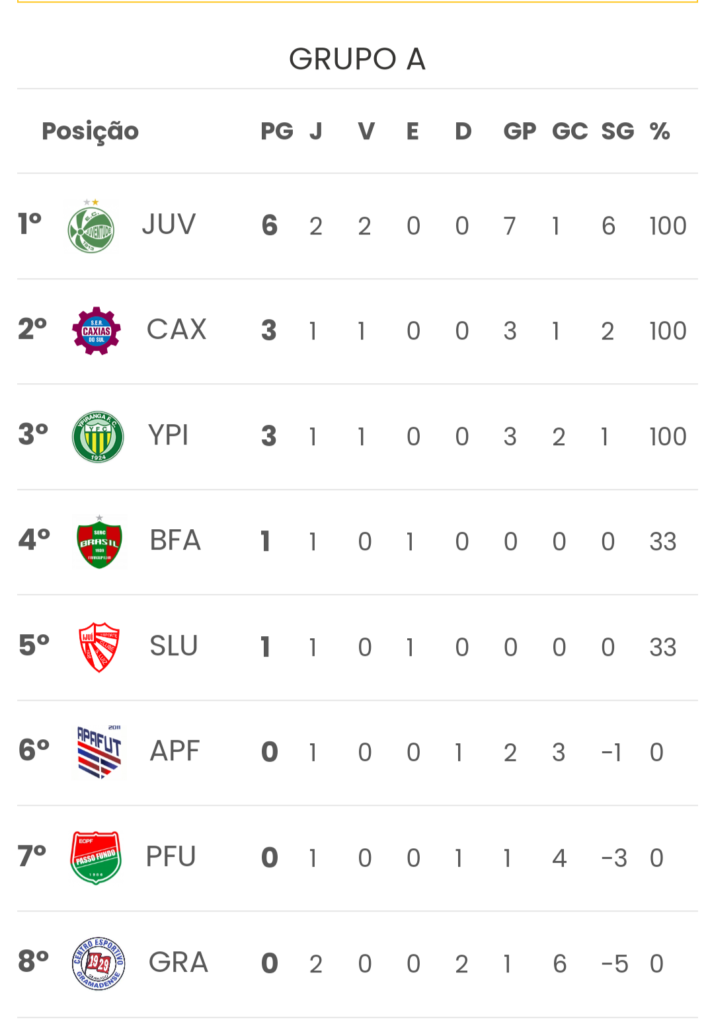Click the % percentage column header

[660, 131]
